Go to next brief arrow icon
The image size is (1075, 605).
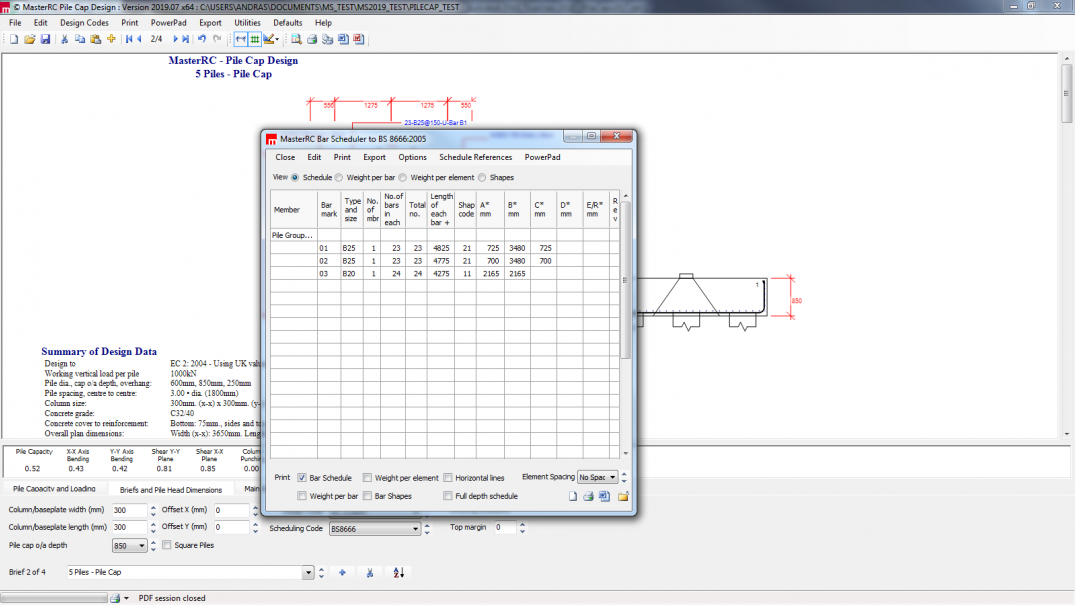tap(175, 39)
